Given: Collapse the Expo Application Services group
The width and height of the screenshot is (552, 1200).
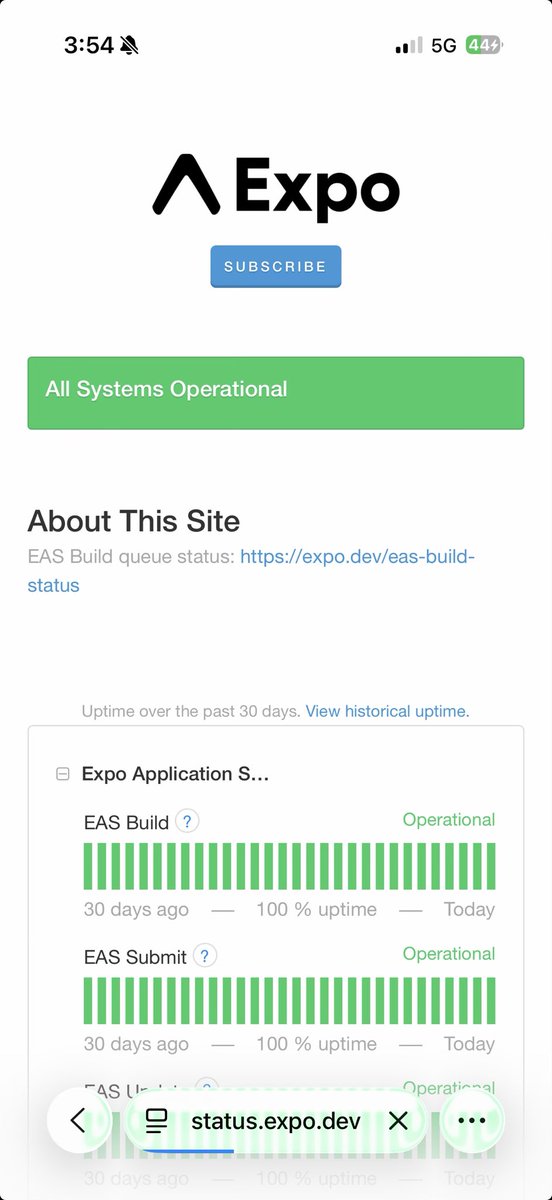Looking at the screenshot, I should [63, 774].
